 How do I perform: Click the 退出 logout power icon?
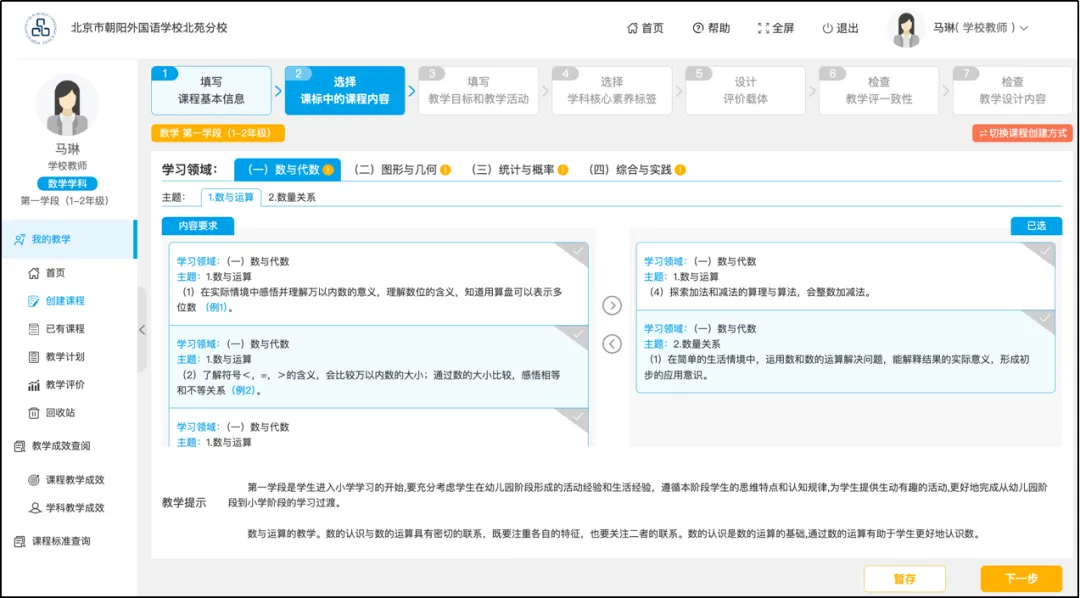(827, 28)
